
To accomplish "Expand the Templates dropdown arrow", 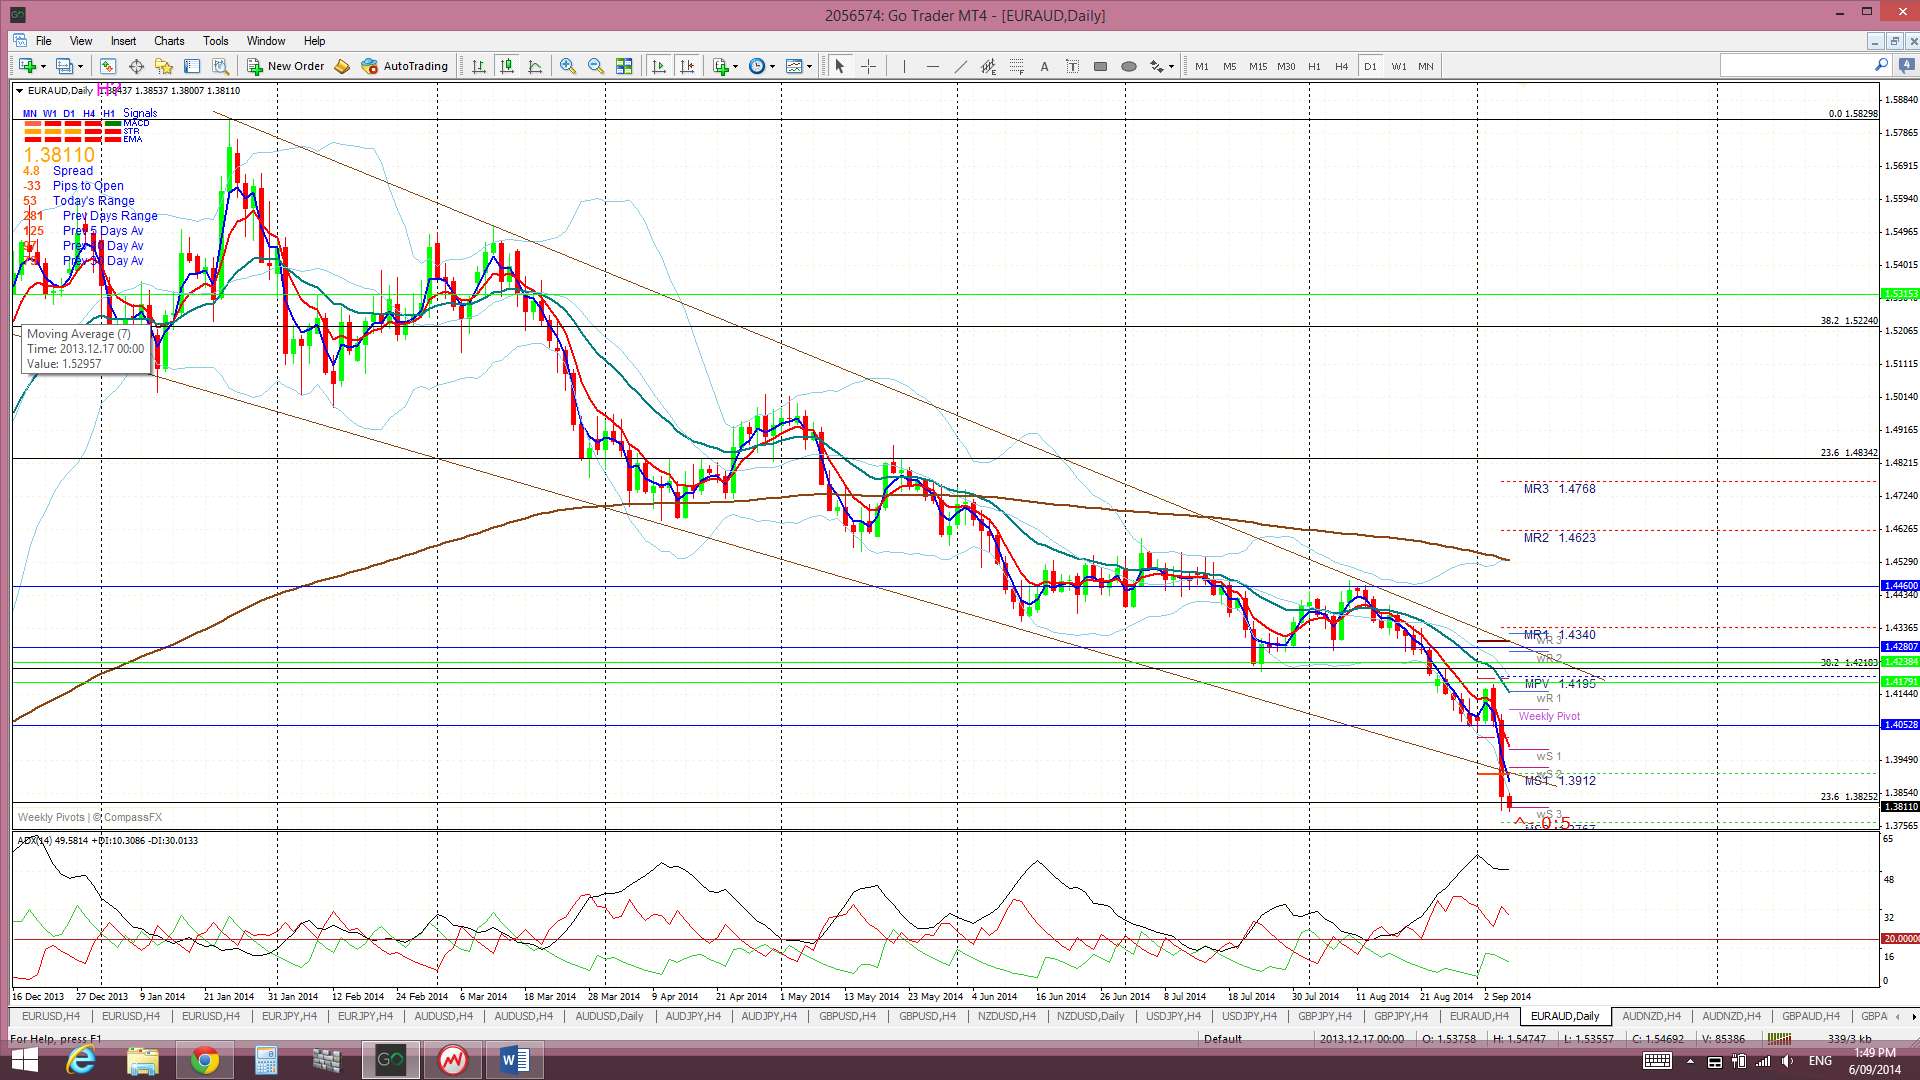I will coord(809,66).
